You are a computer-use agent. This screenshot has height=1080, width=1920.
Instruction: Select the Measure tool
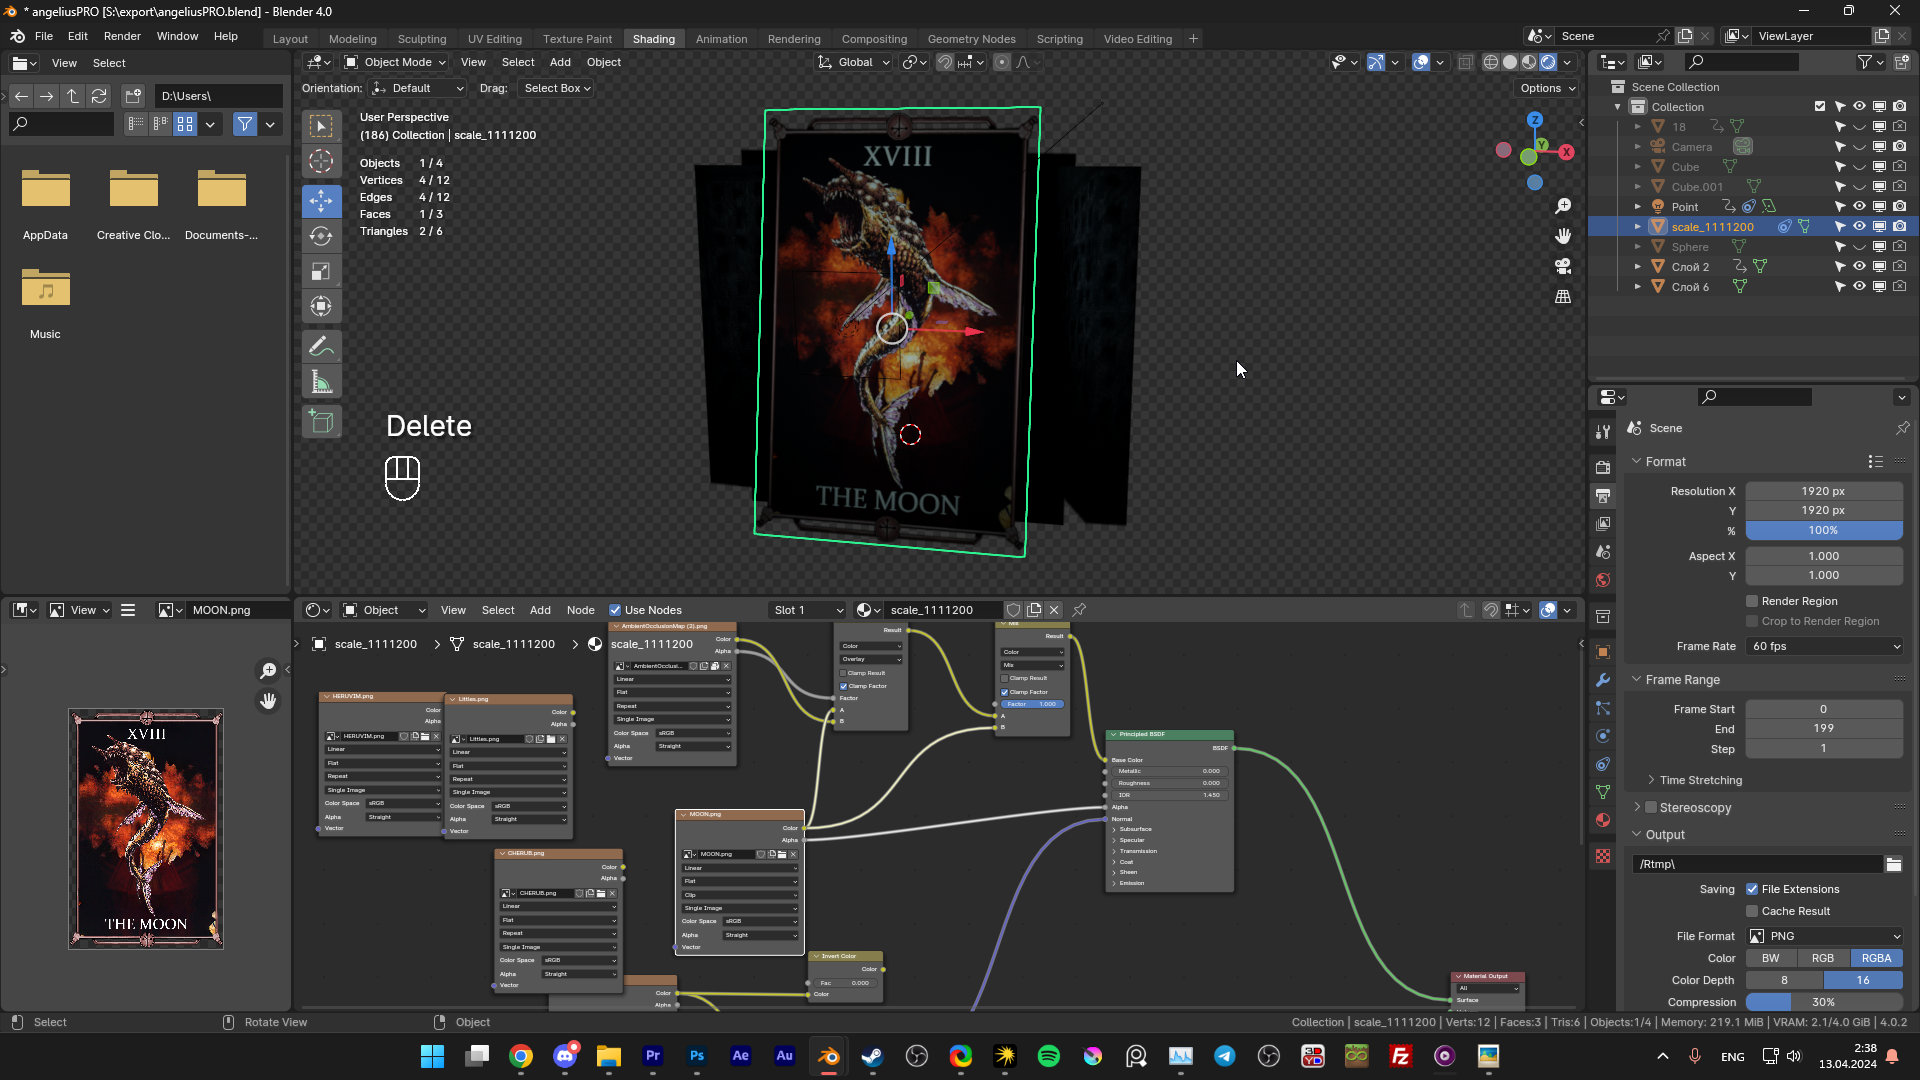coord(321,382)
